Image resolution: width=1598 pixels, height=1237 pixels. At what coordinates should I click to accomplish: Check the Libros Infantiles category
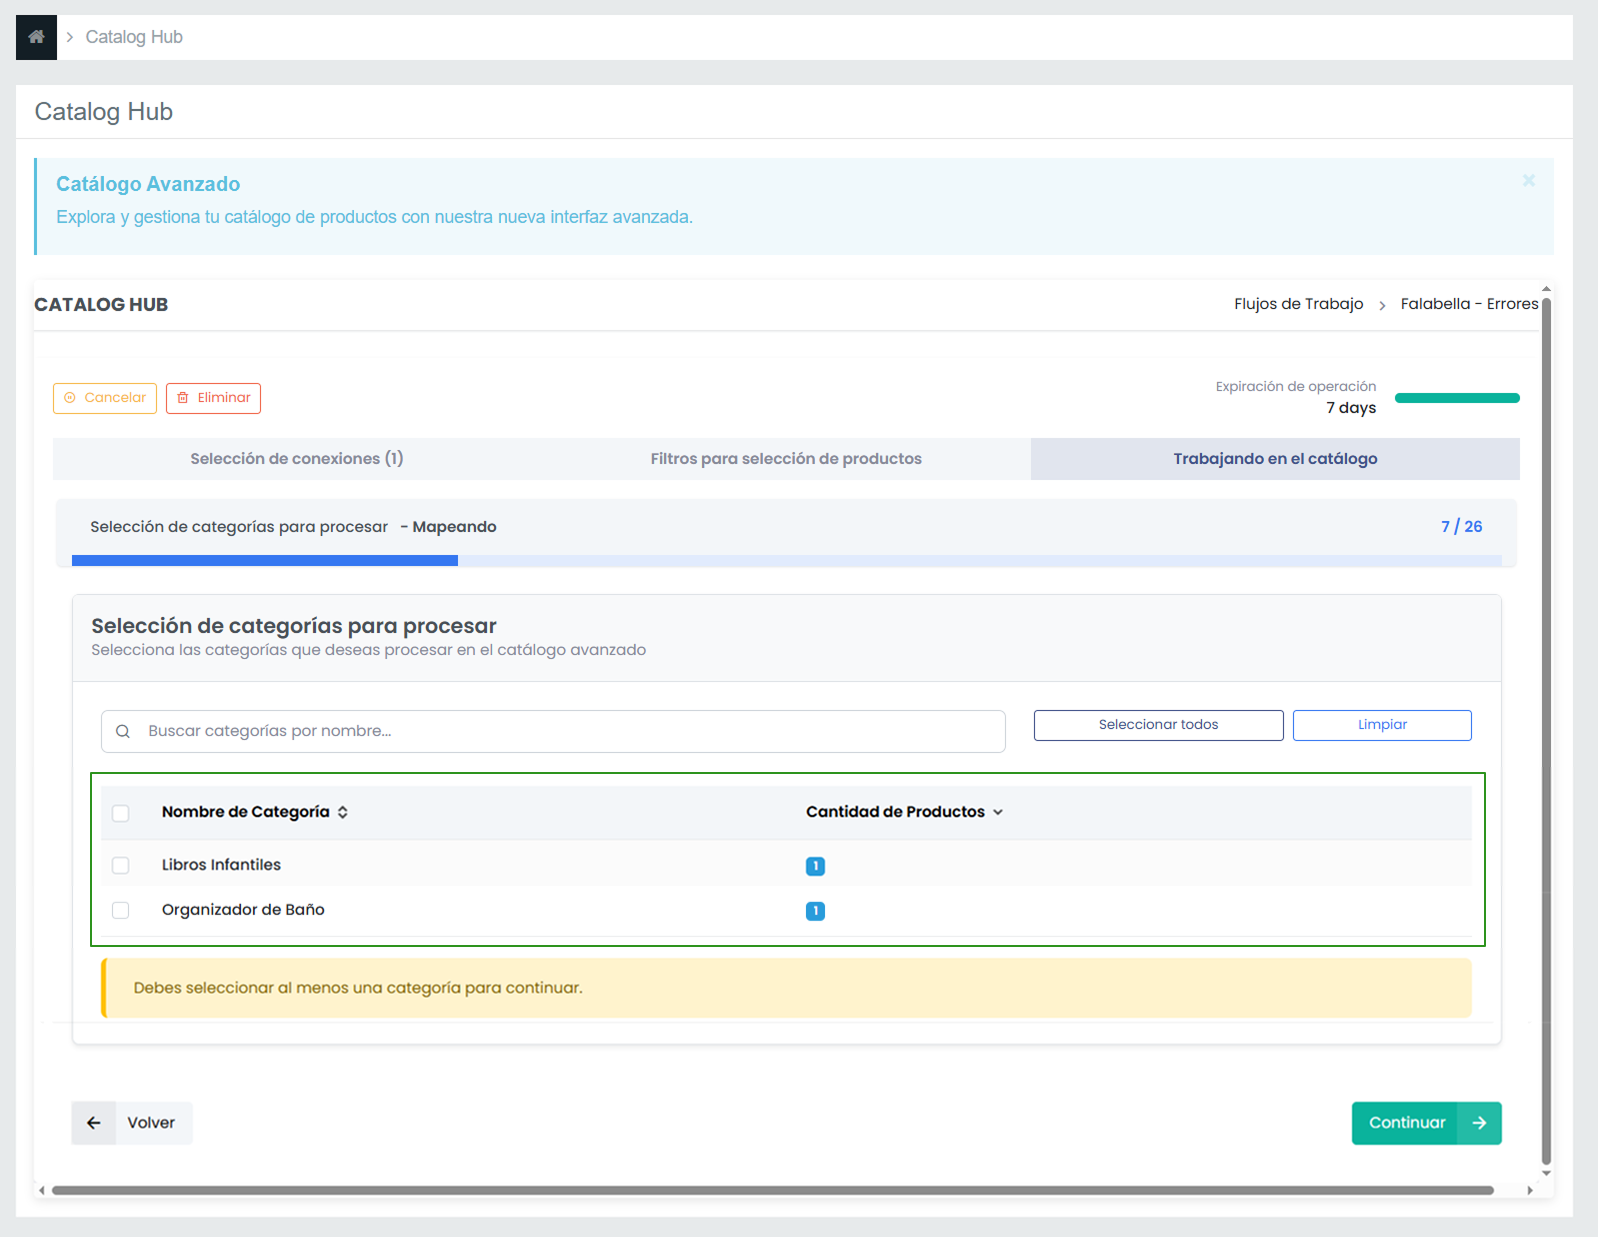pos(121,866)
